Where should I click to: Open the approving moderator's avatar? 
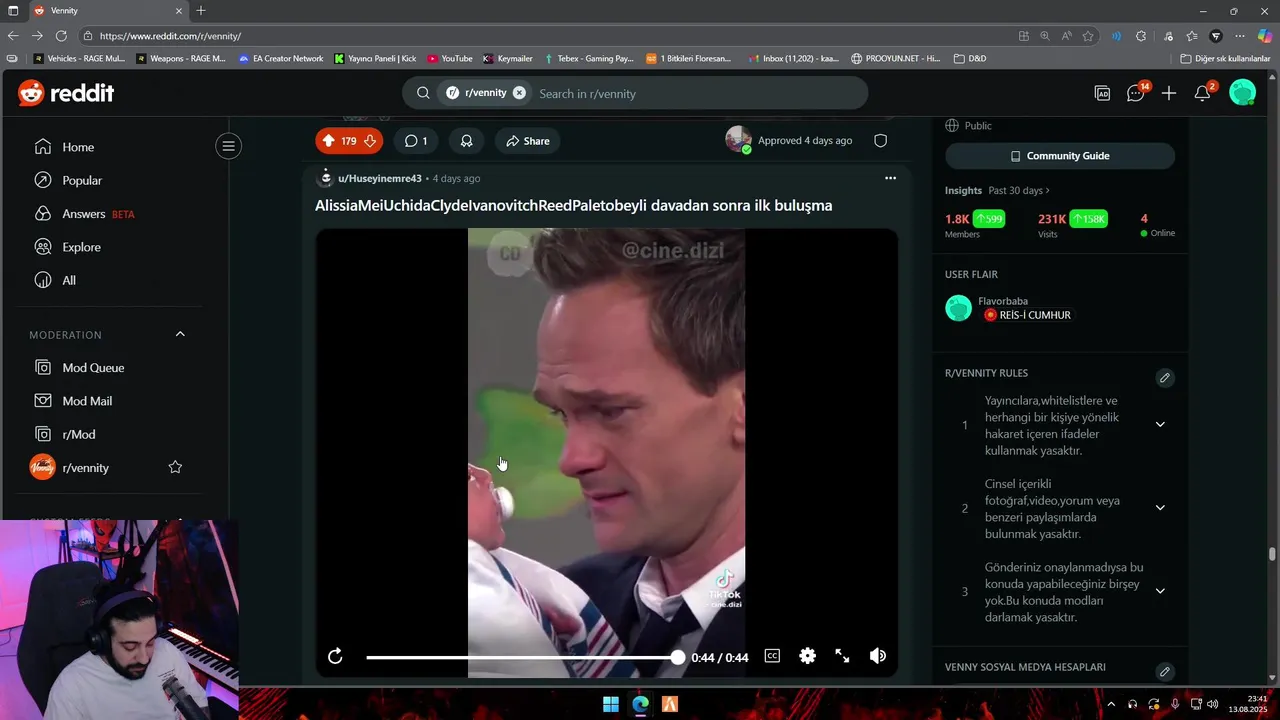point(738,140)
